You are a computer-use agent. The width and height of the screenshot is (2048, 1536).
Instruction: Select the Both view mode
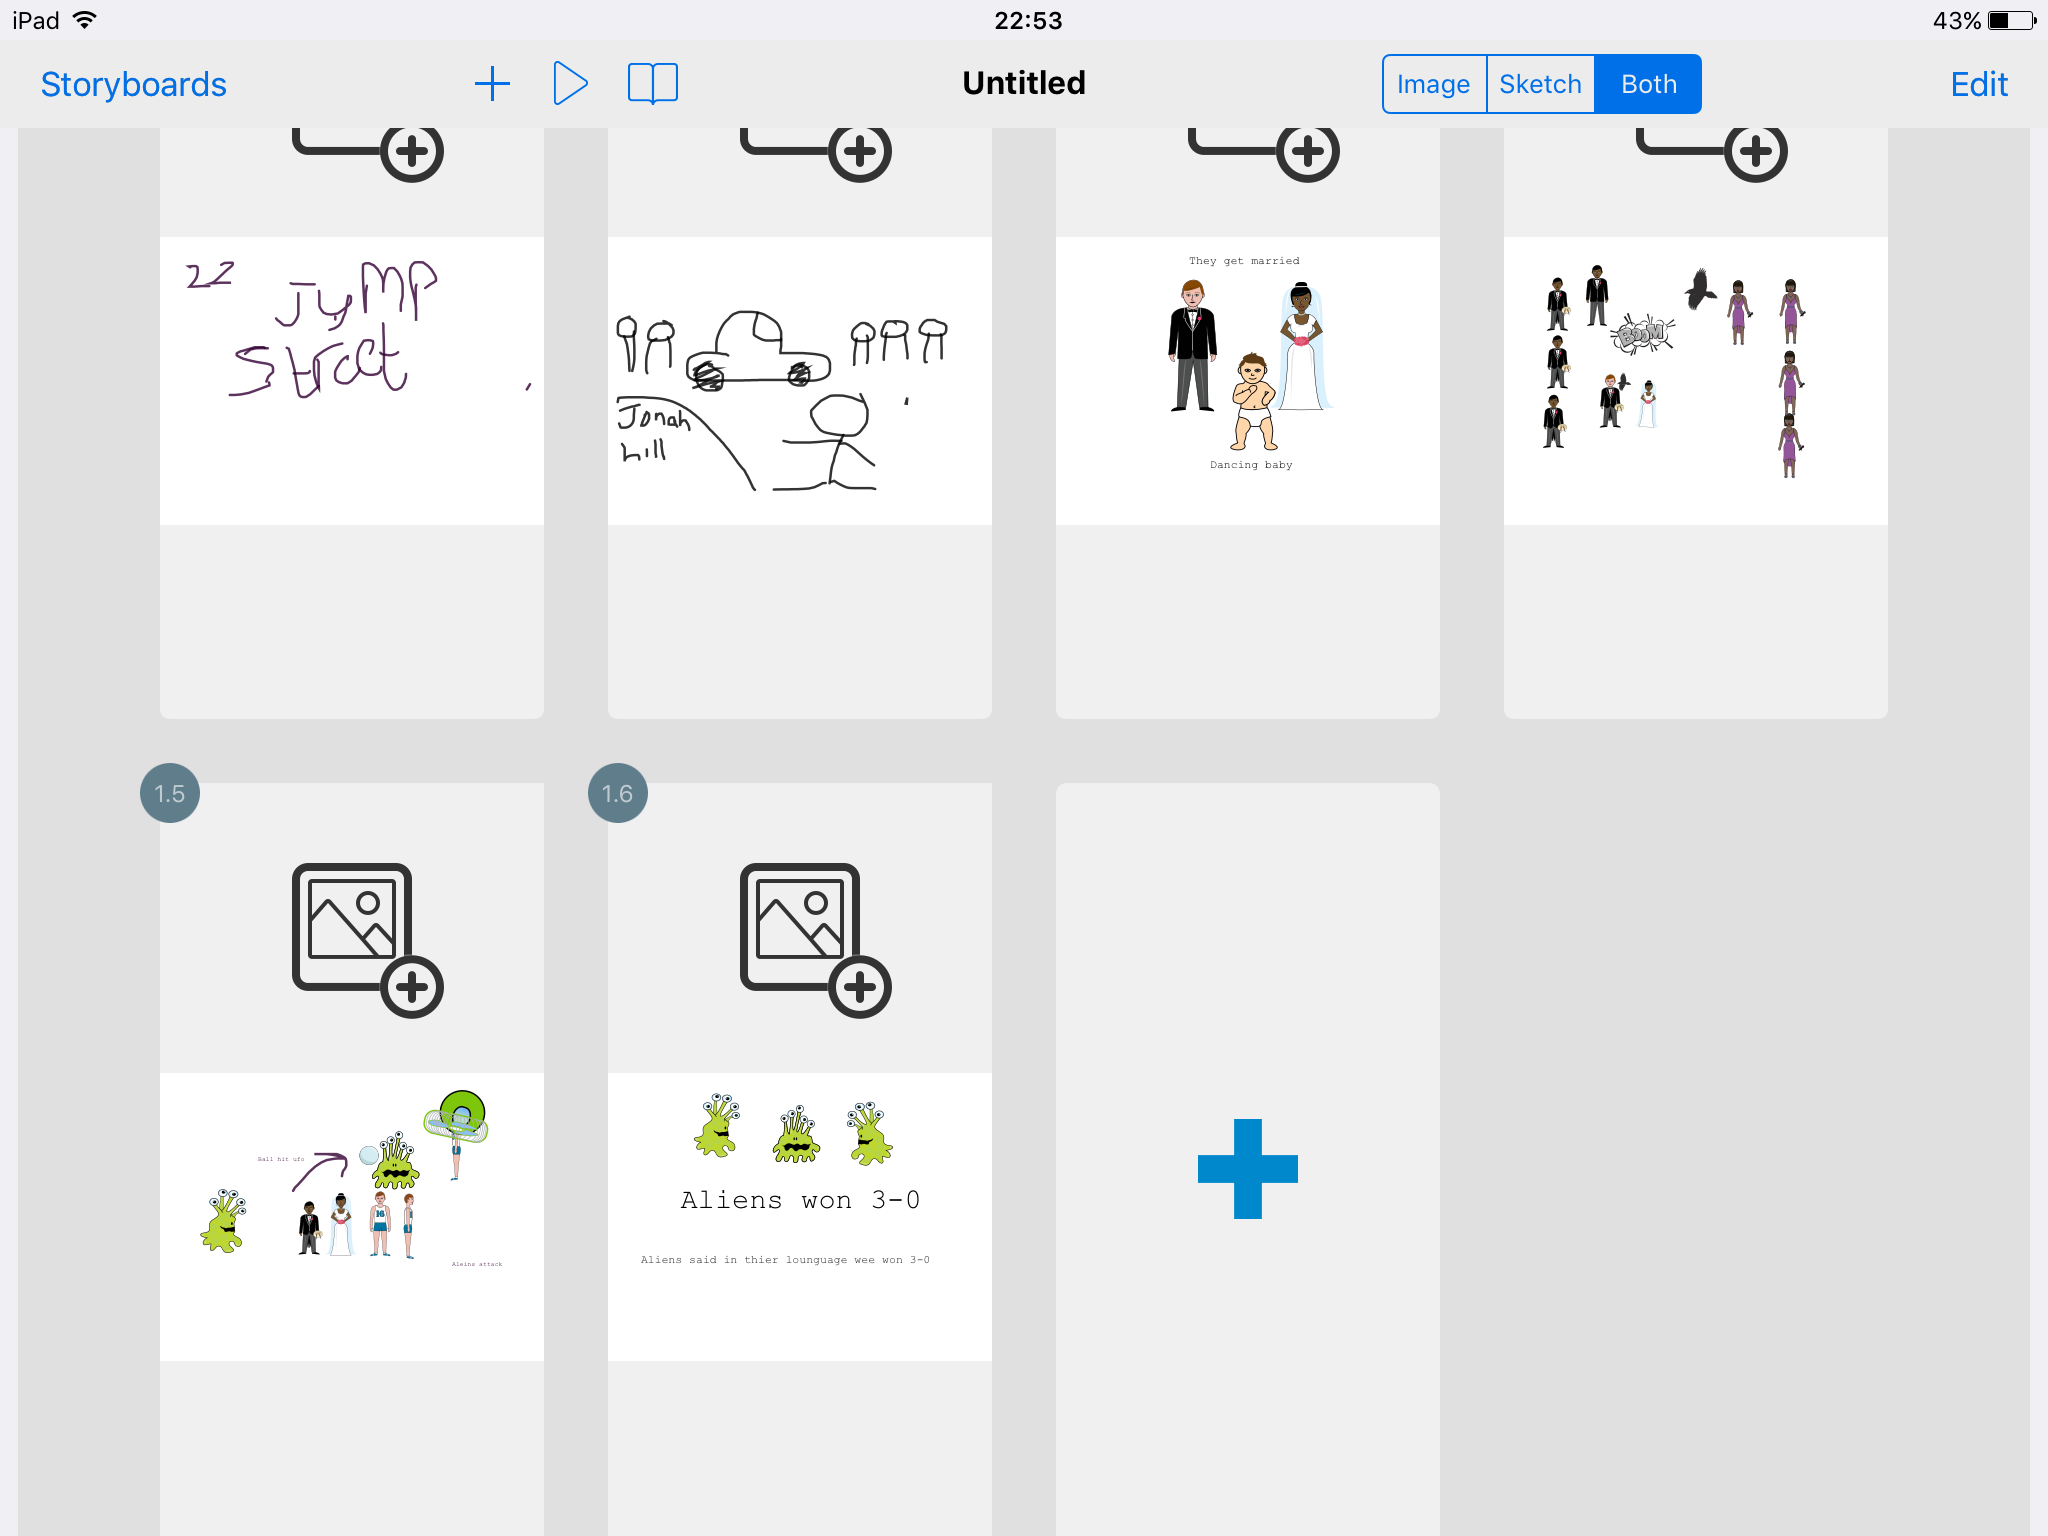click(x=1648, y=84)
